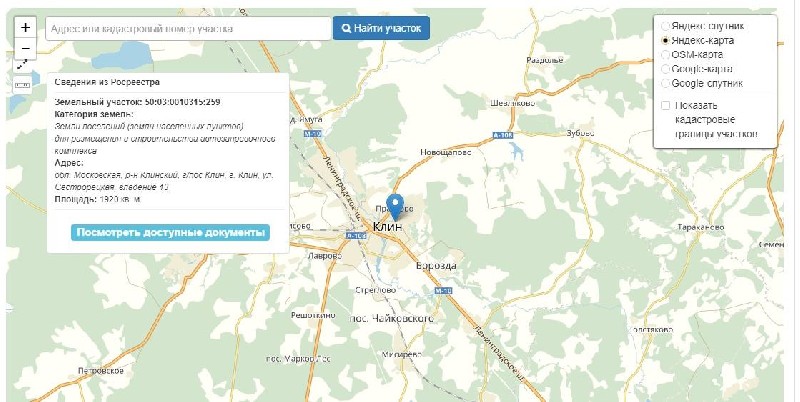Image resolution: width=800 pixels, height=402 pixels.
Task: Select Яндекс спутник map layer
Action: pos(665,26)
